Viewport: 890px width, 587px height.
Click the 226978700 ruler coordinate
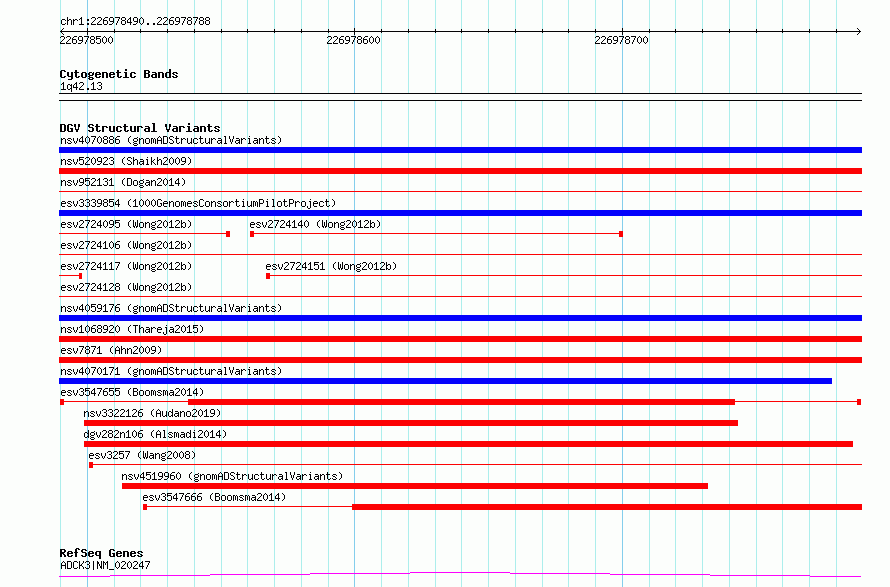[621, 40]
